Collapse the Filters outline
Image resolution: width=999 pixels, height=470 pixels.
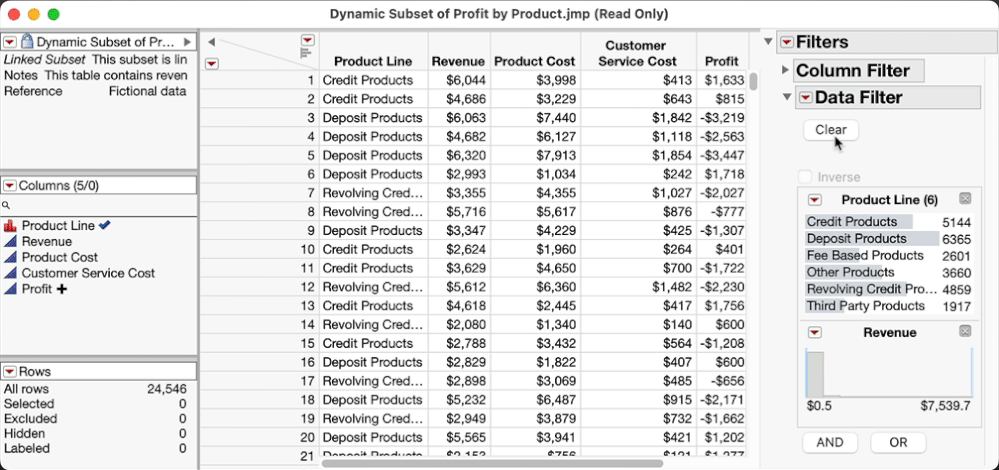click(x=768, y=42)
